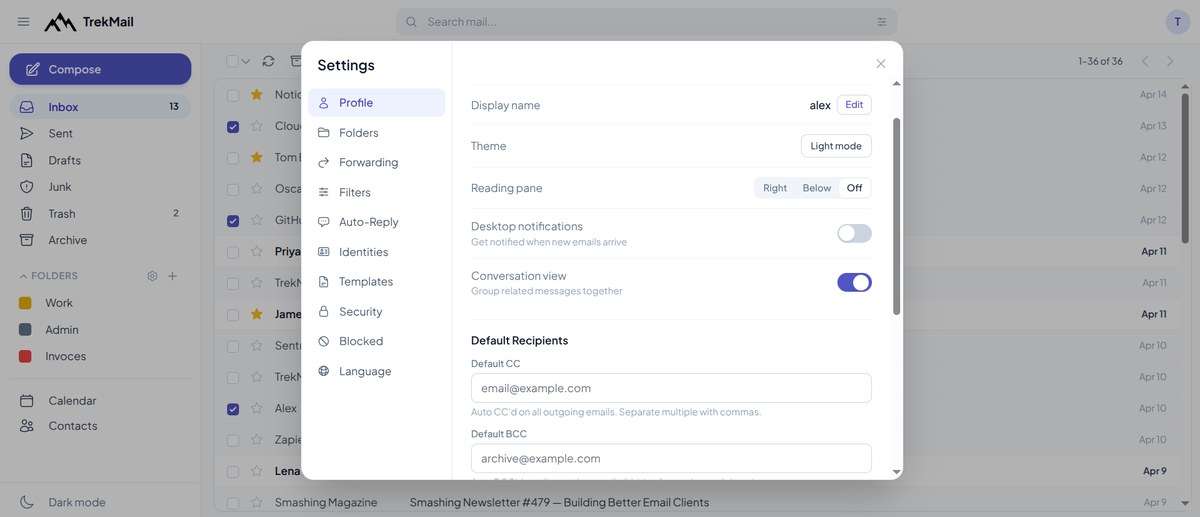Star the Lena message
The width and height of the screenshot is (1200, 517).
[x=257, y=471]
